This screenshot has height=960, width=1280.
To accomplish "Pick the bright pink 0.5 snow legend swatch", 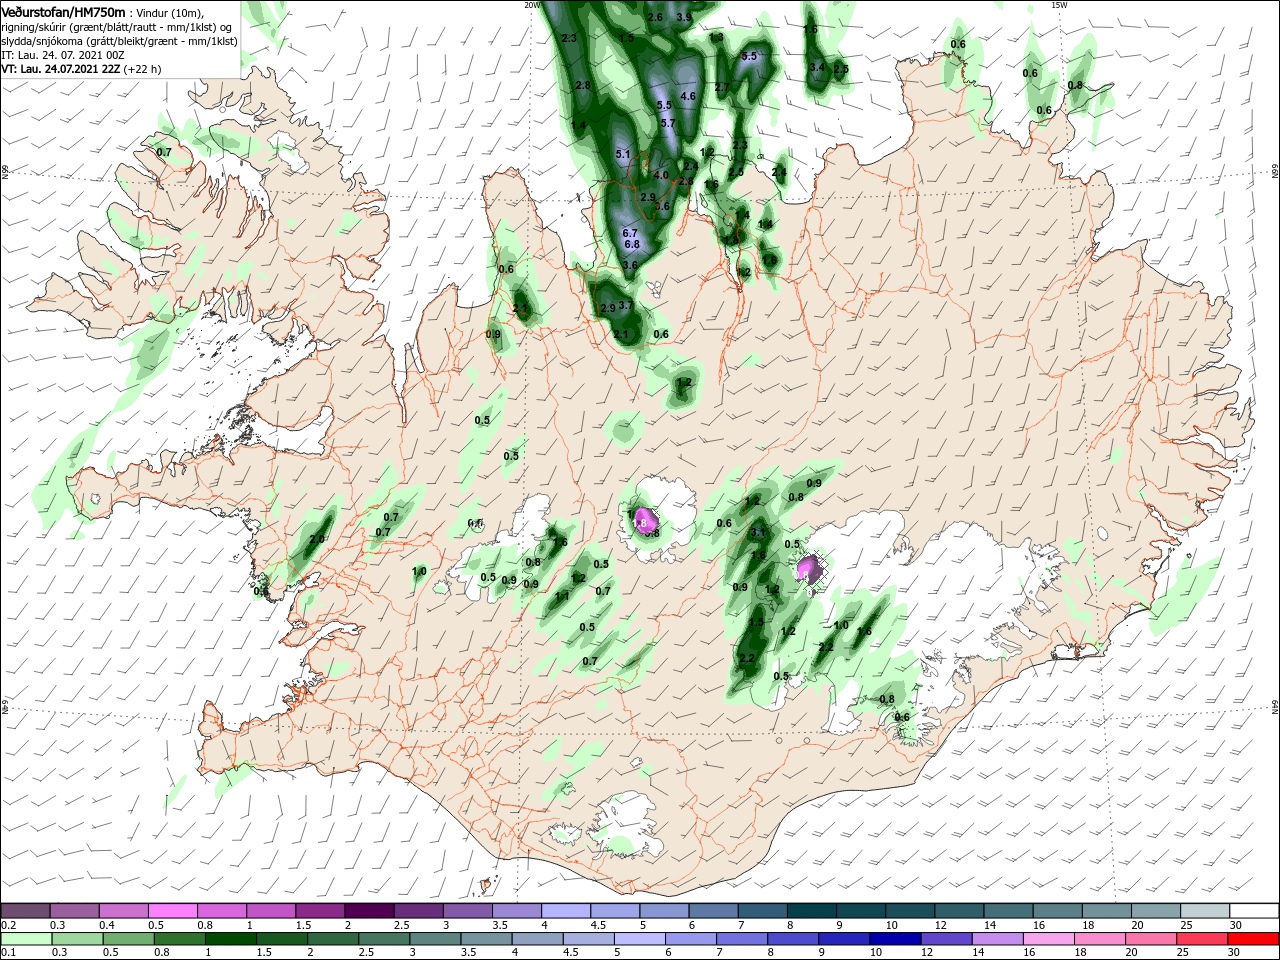I will click(x=172, y=910).
